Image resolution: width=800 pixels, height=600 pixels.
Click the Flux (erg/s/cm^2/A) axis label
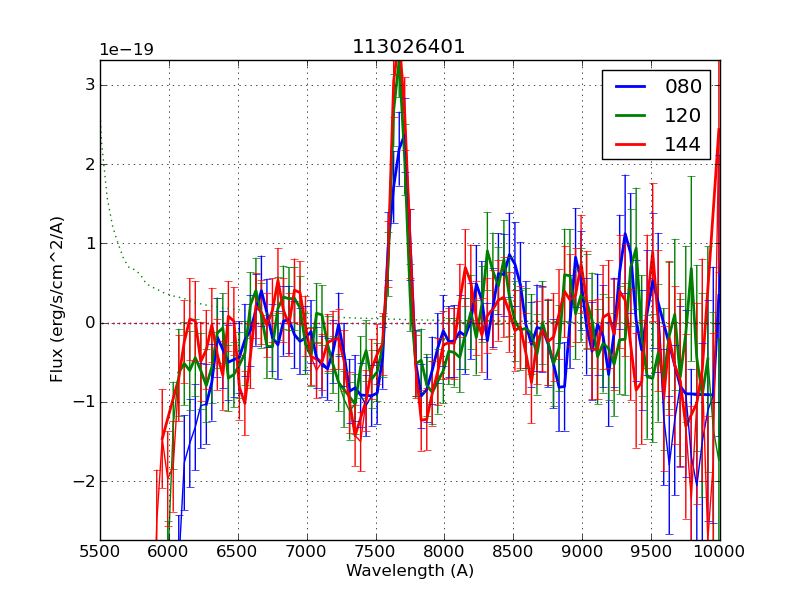[58, 299]
